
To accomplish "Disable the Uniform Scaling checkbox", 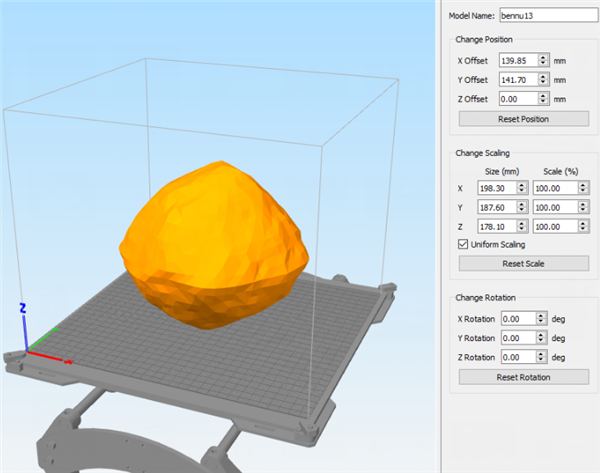I will (x=462, y=244).
